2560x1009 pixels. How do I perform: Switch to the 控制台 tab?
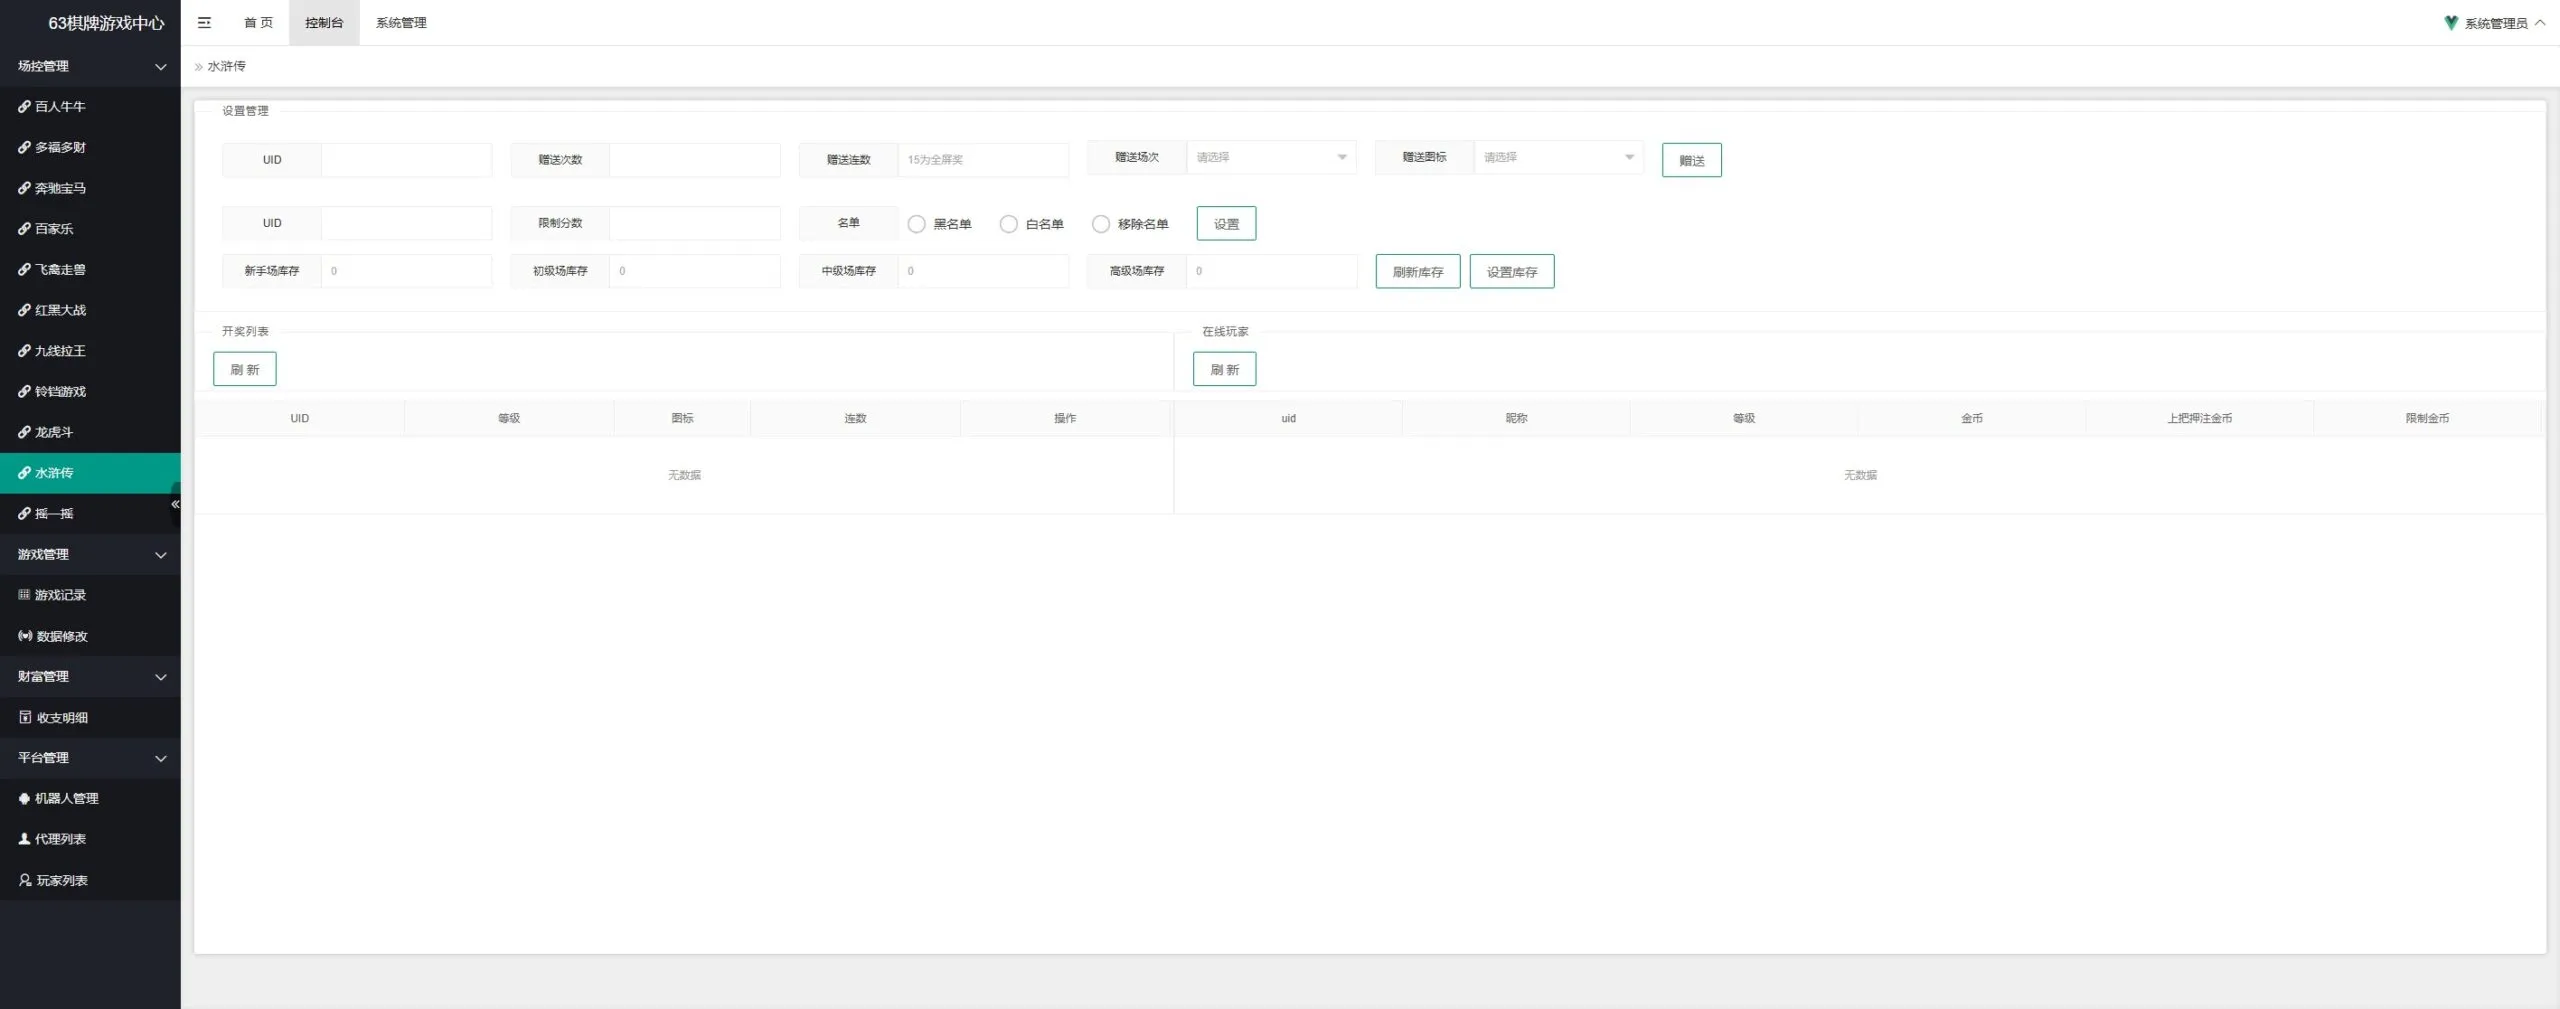(324, 22)
